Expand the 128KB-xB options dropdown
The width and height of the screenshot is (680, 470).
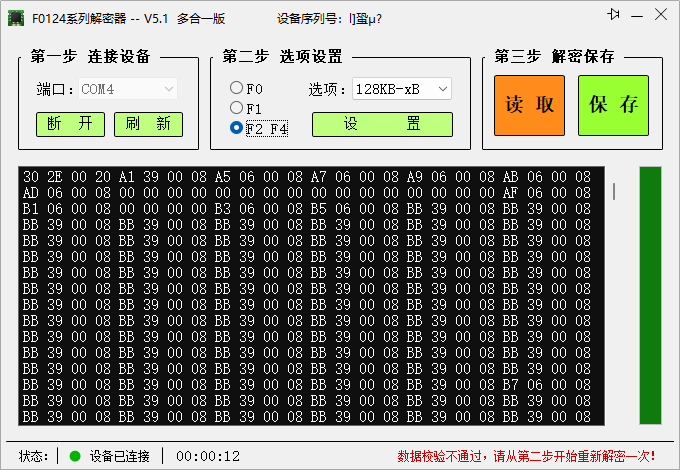[x=401, y=89]
